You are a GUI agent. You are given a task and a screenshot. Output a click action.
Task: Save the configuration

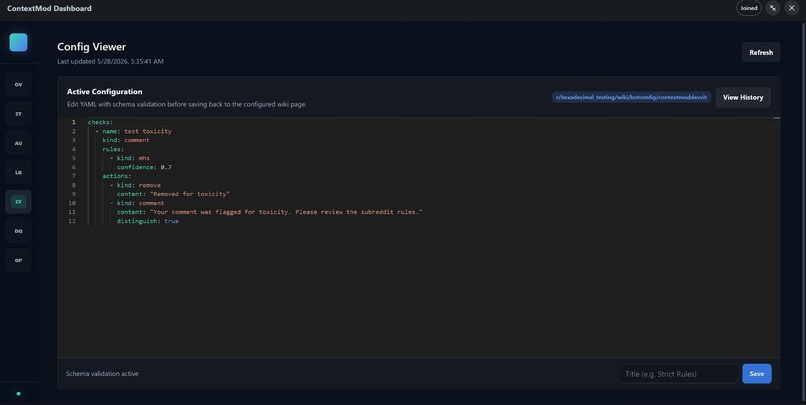pyautogui.click(x=757, y=374)
